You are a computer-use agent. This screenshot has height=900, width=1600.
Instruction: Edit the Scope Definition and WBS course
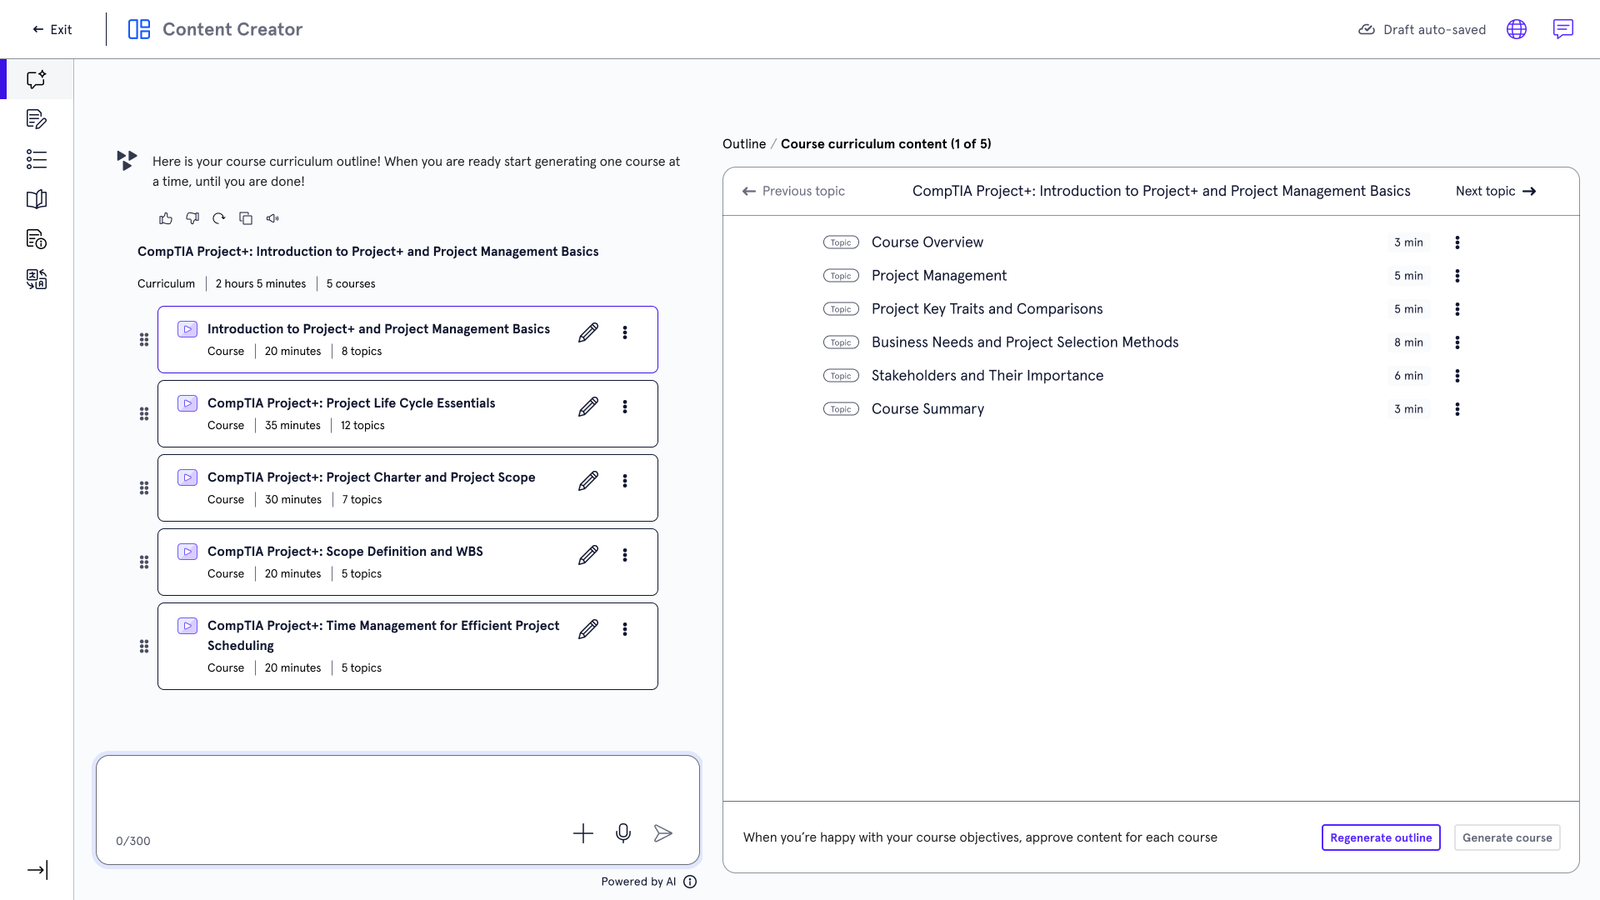point(588,555)
